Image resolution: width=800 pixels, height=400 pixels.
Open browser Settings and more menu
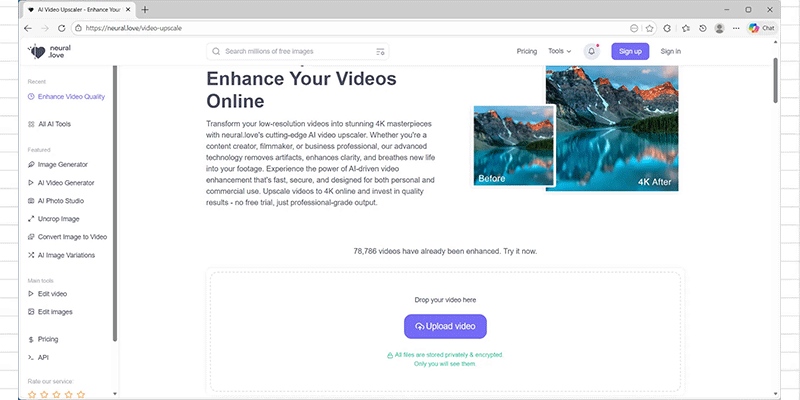(x=737, y=28)
